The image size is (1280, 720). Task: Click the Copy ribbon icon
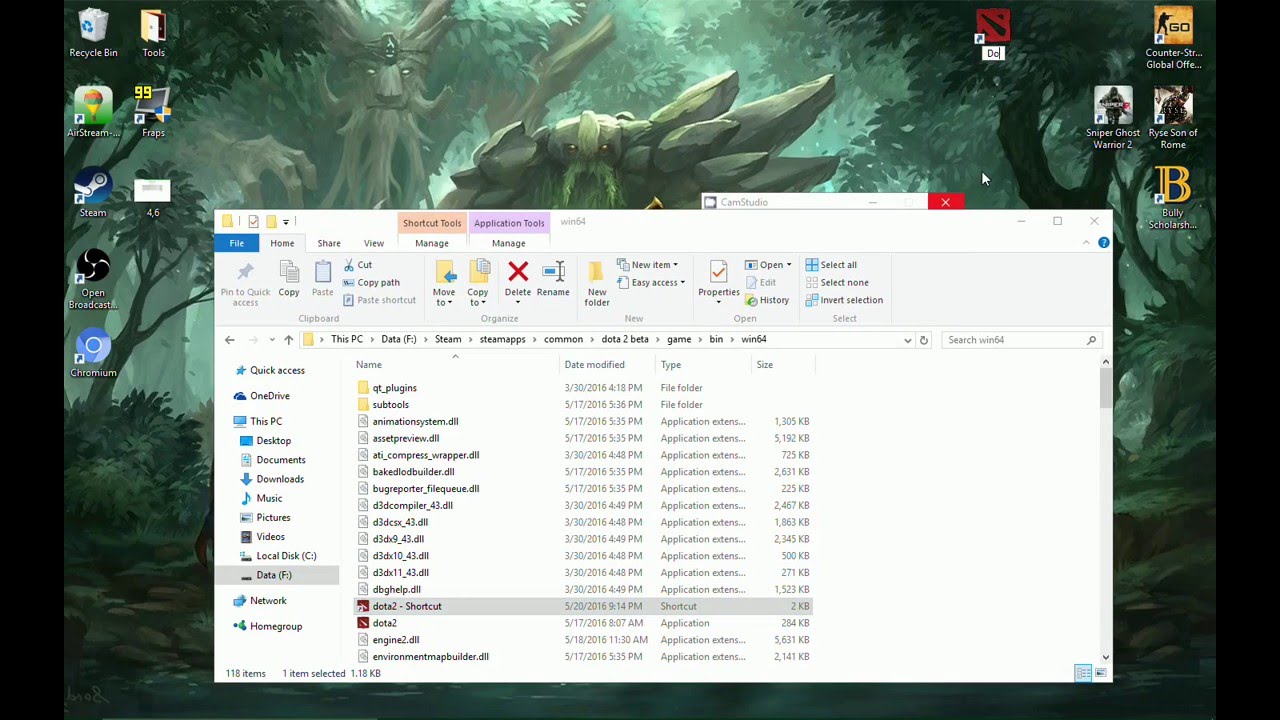click(x=289, y=278)
